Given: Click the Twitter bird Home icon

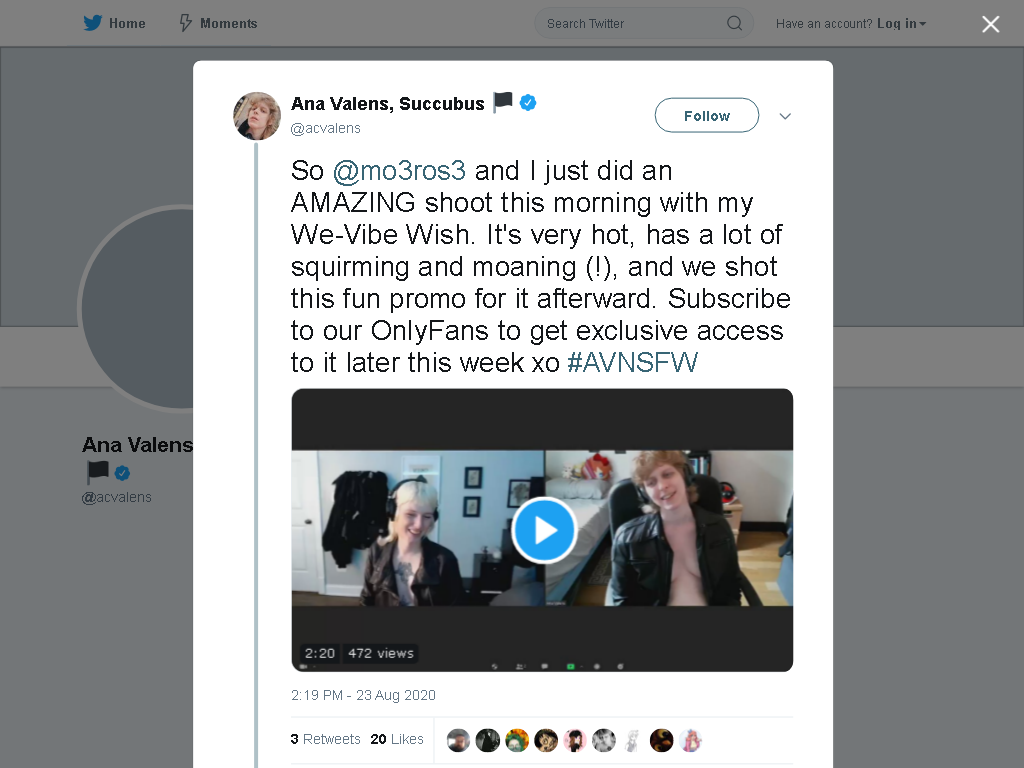Looking at the screenshot, I should click(93, 23).
